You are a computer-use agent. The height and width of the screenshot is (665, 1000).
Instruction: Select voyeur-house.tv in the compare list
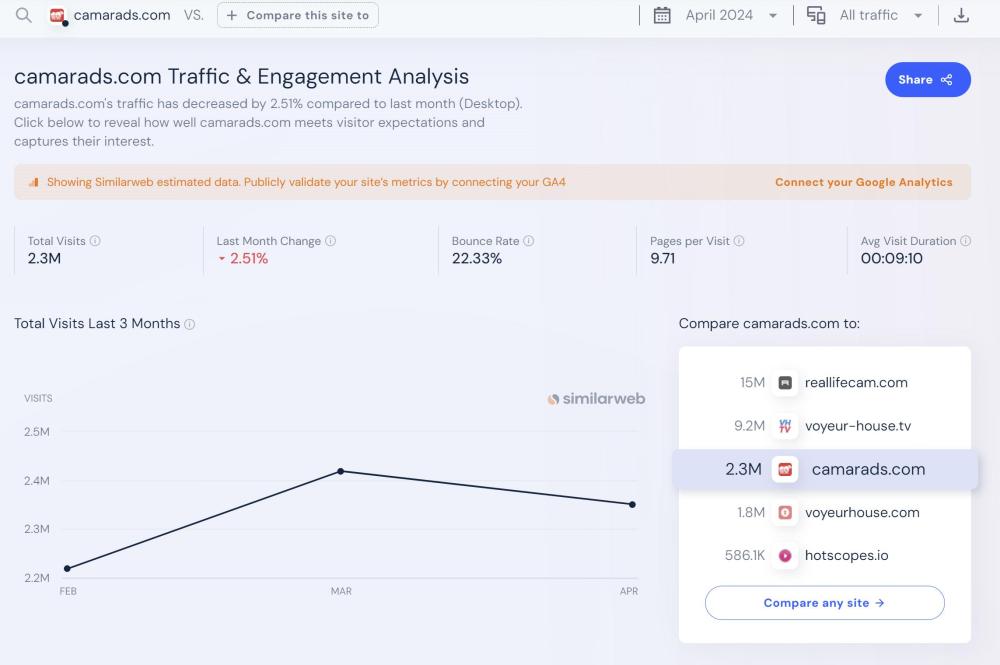point(857,426)
